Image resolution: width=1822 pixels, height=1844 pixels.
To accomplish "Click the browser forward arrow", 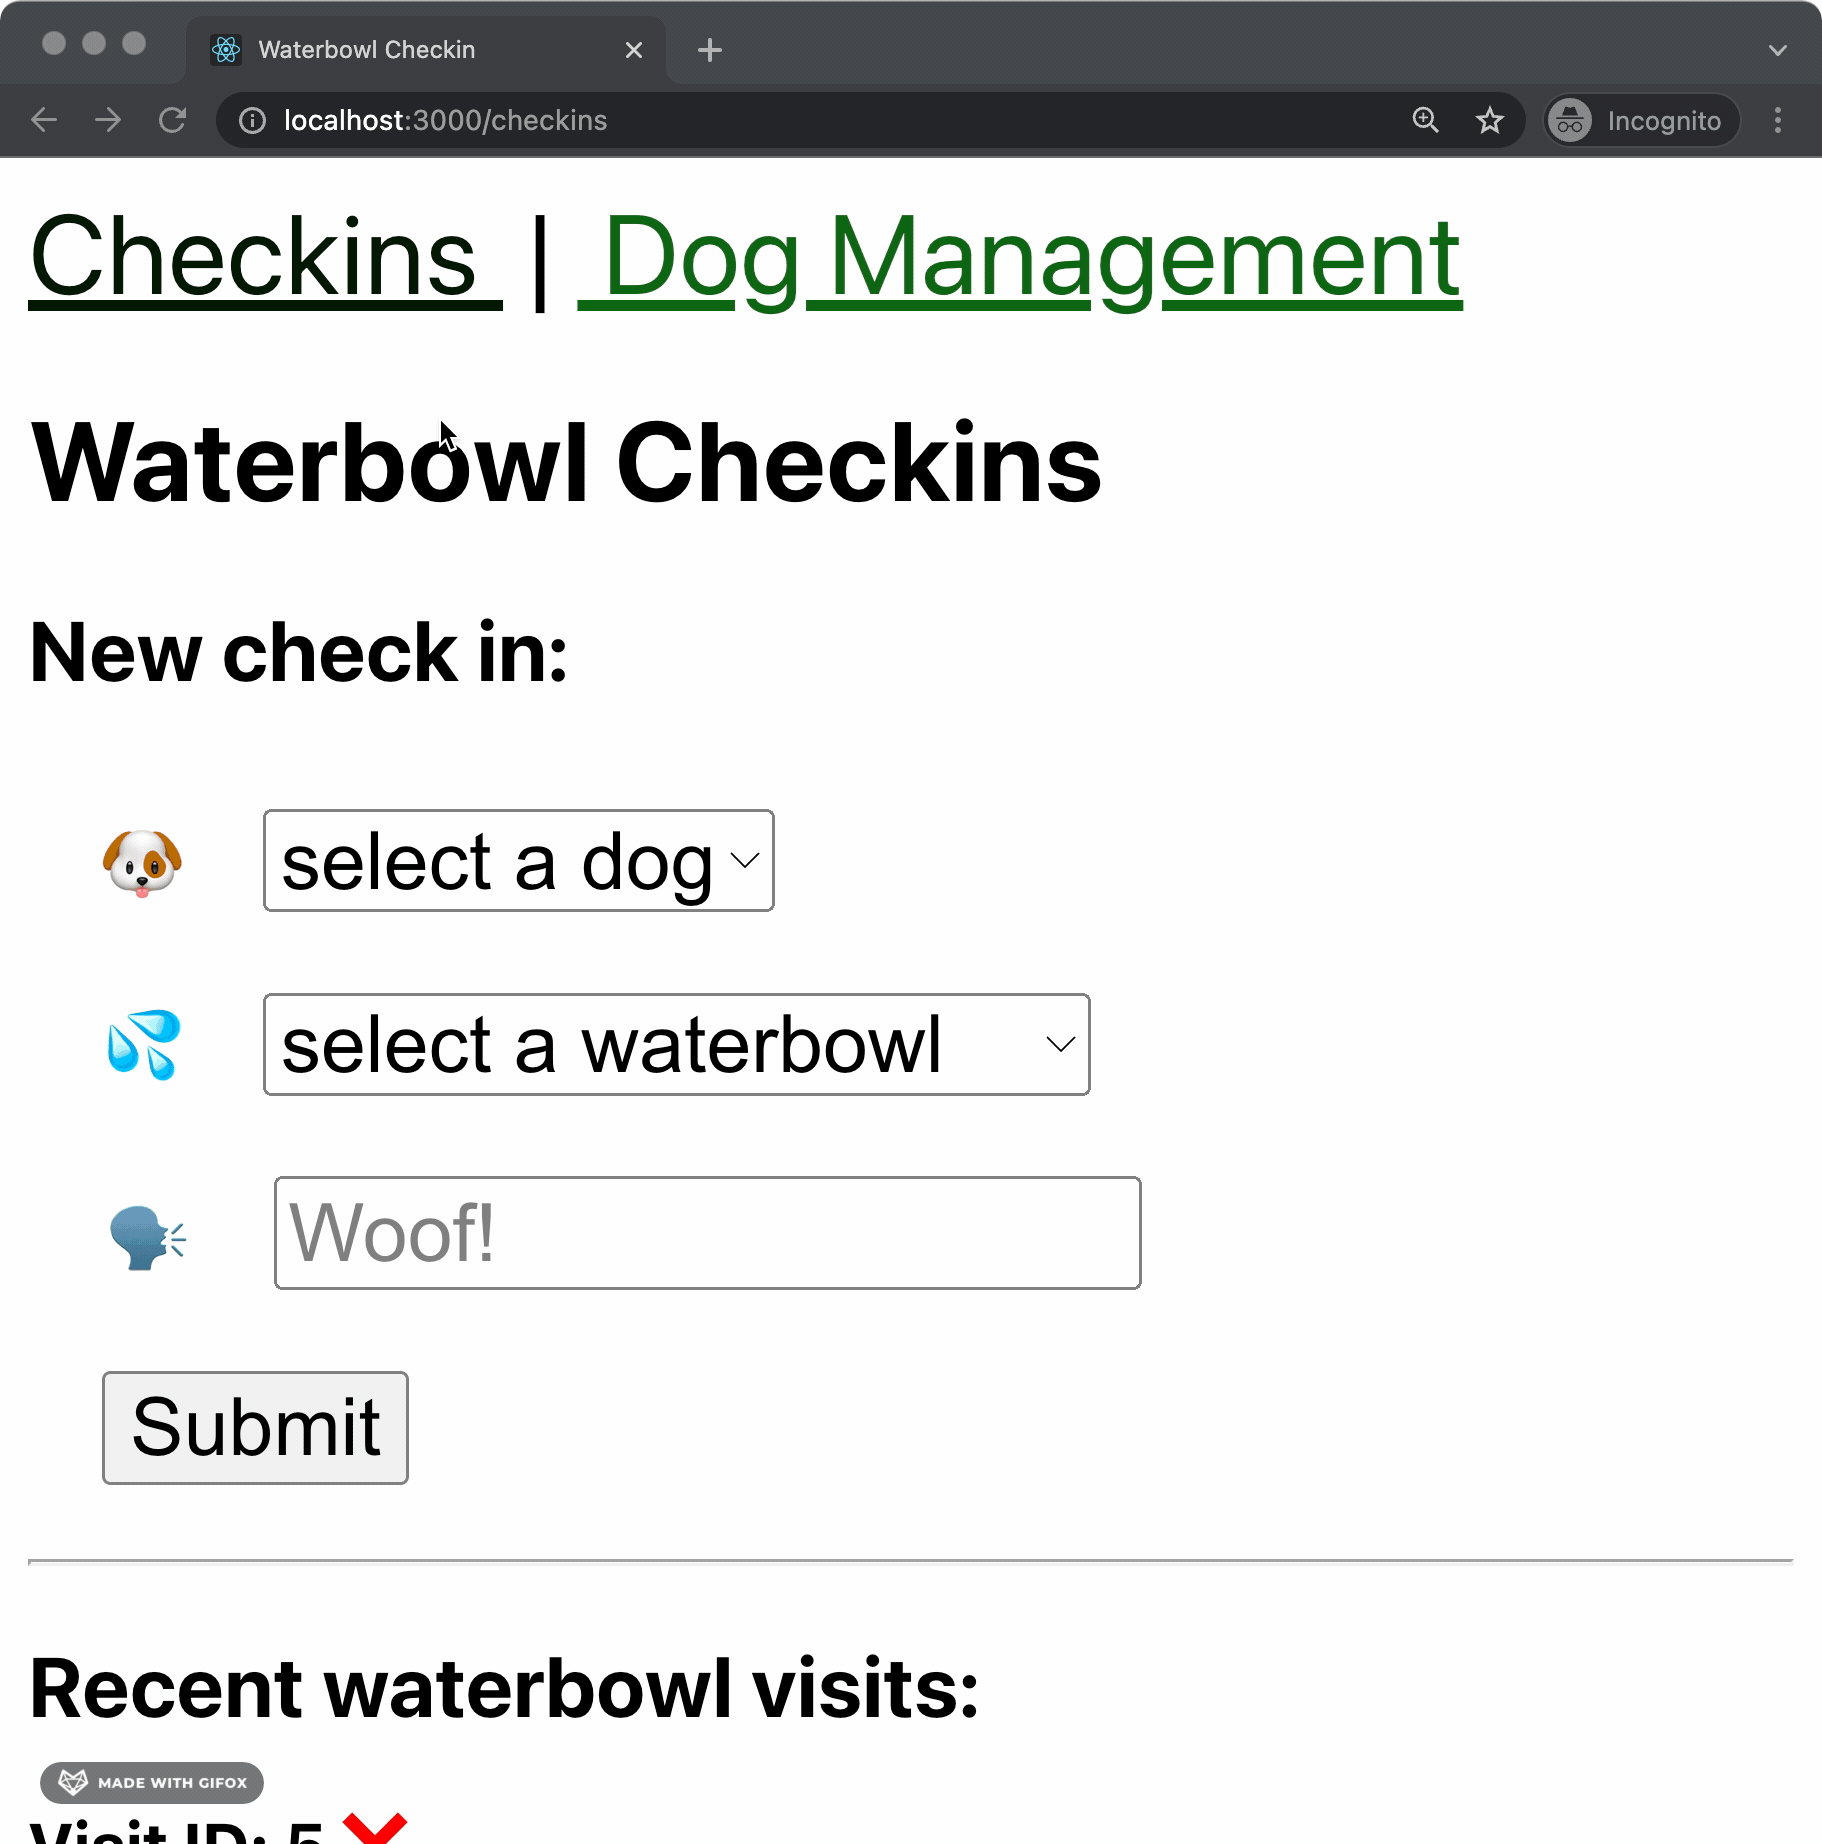I will (x=108, y=120).
